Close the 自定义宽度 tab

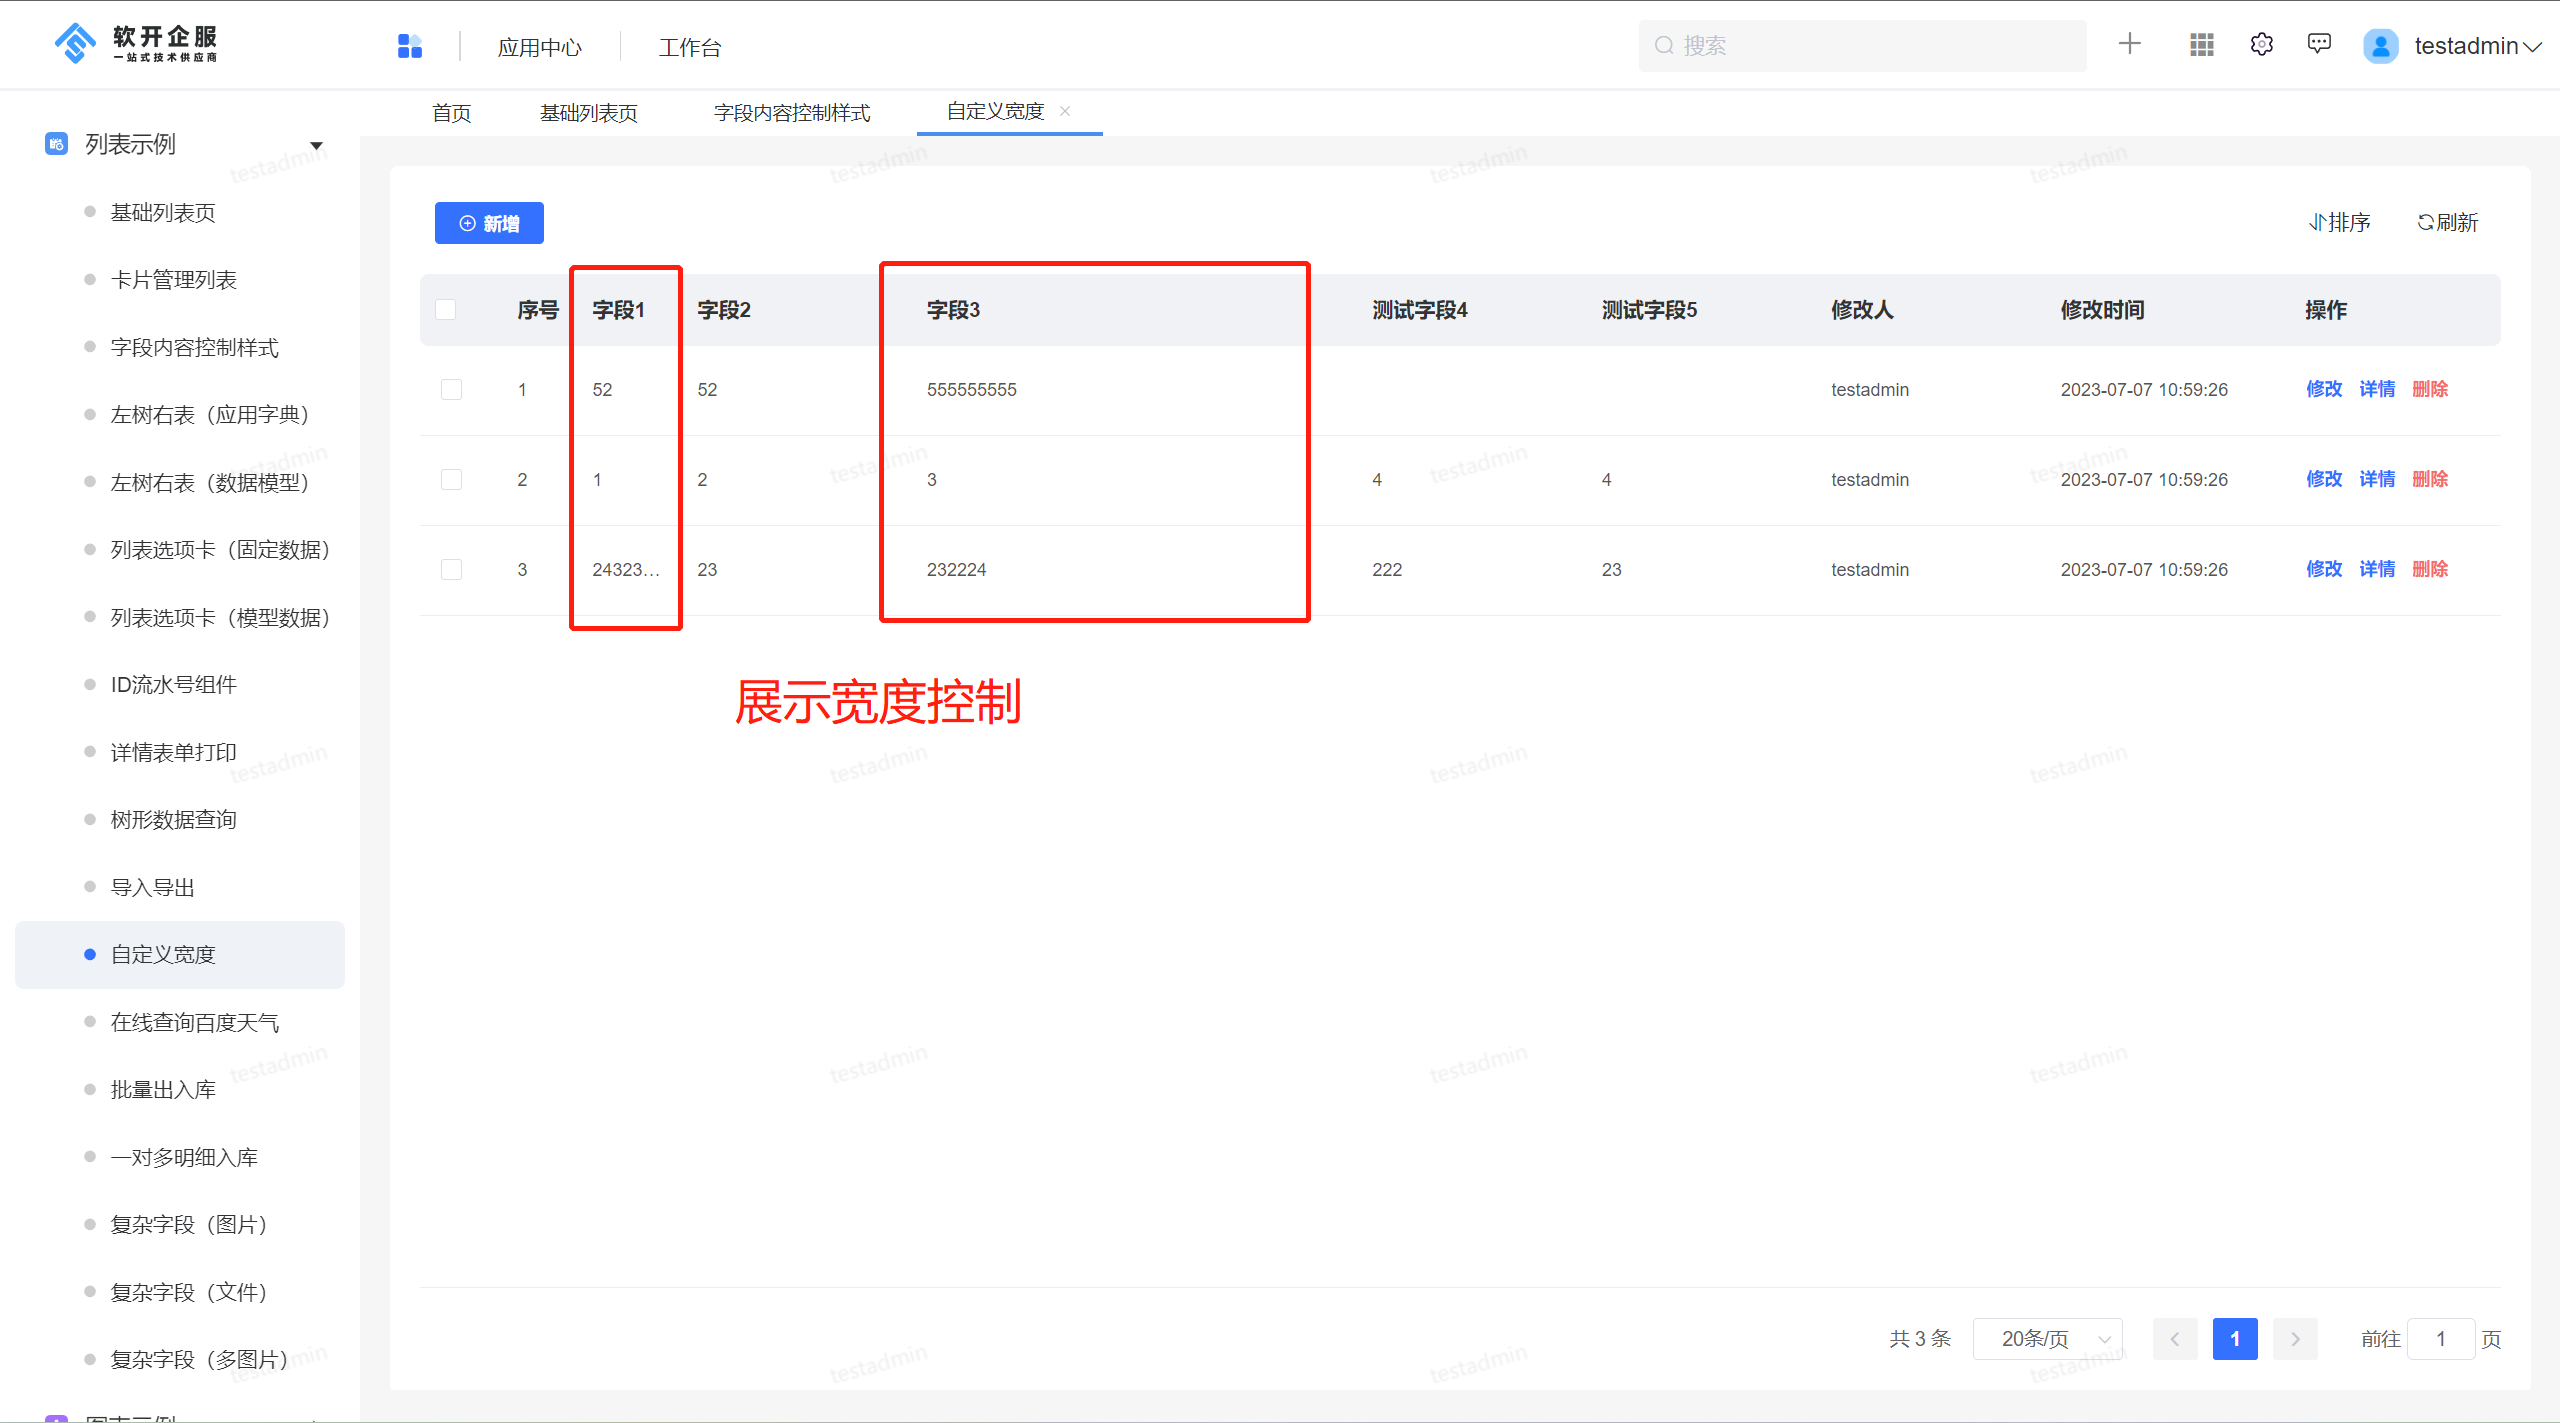[1066, 110]
